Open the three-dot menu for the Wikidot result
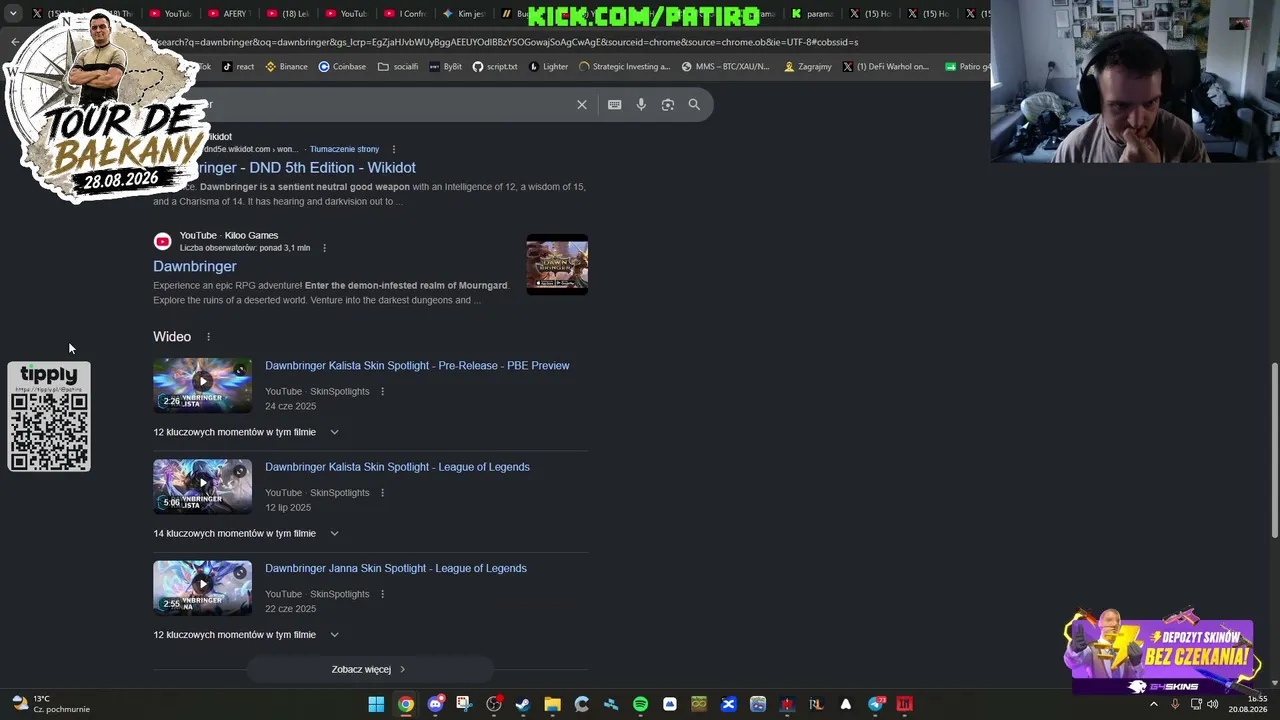The width and height of the screenshot is (1280, 720). point(393,149)
